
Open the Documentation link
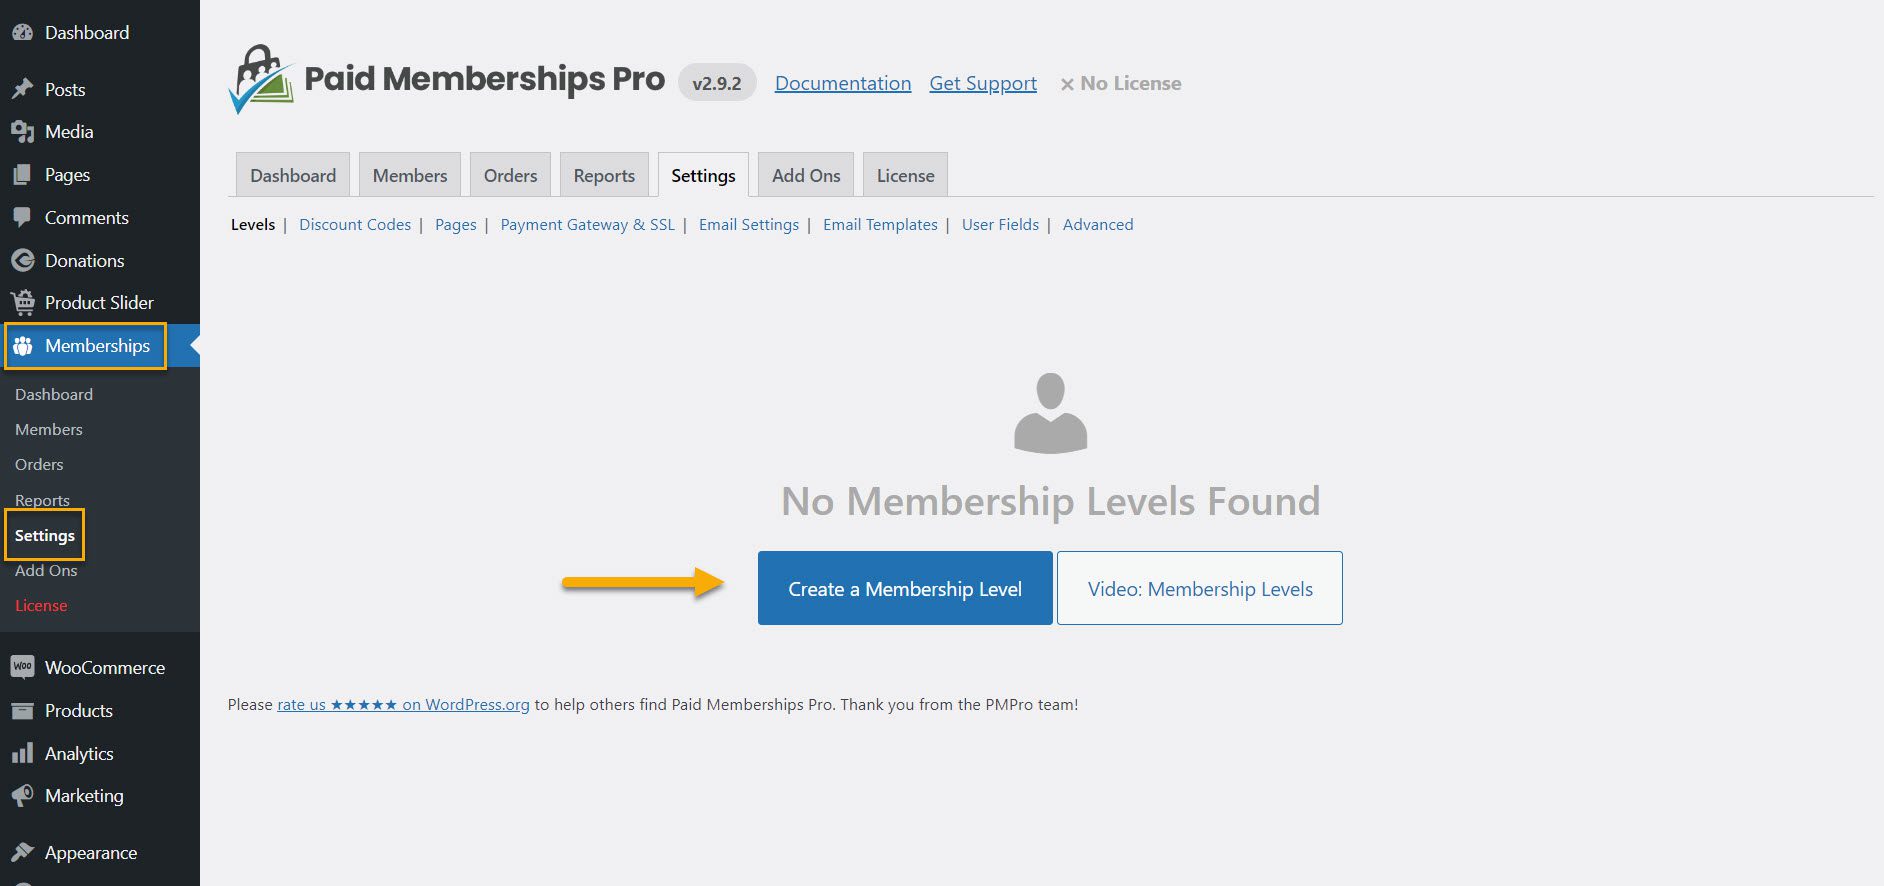843,83
